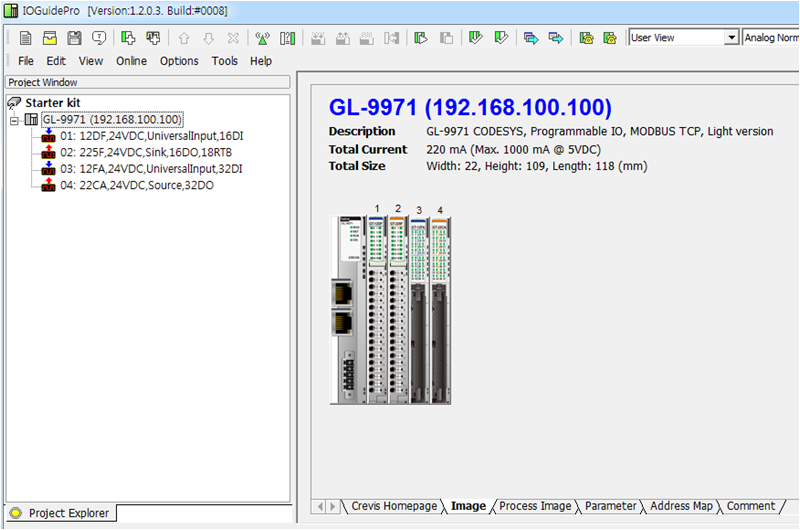
Task: Open the Online menu
Action: click(132, 61)
